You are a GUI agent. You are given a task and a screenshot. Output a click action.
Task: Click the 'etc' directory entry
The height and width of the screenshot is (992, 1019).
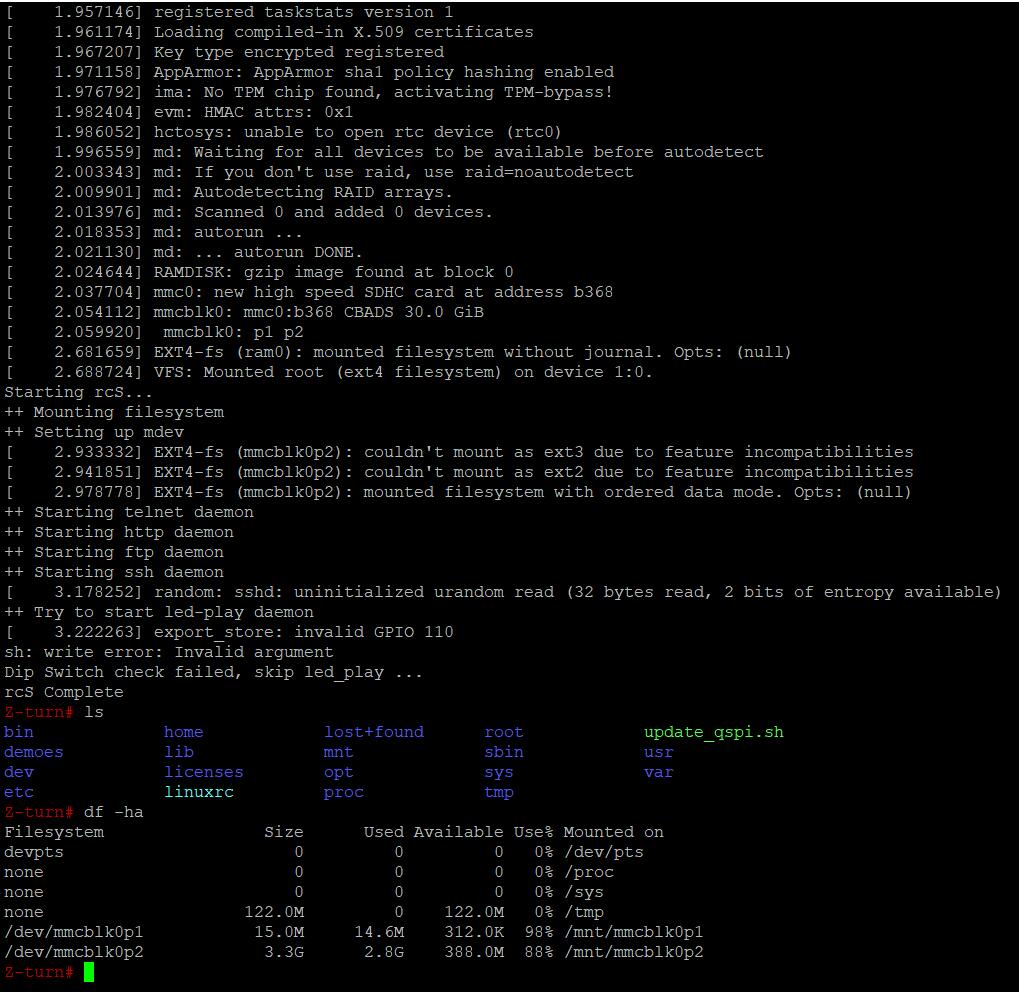point(19,792)
